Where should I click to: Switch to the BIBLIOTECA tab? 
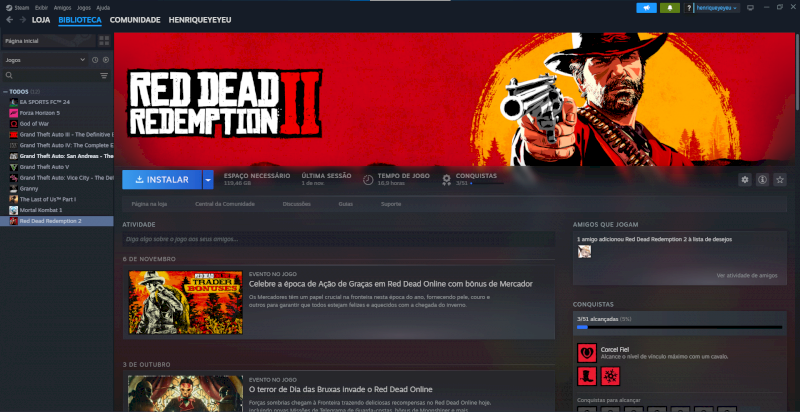pos(80,20)
